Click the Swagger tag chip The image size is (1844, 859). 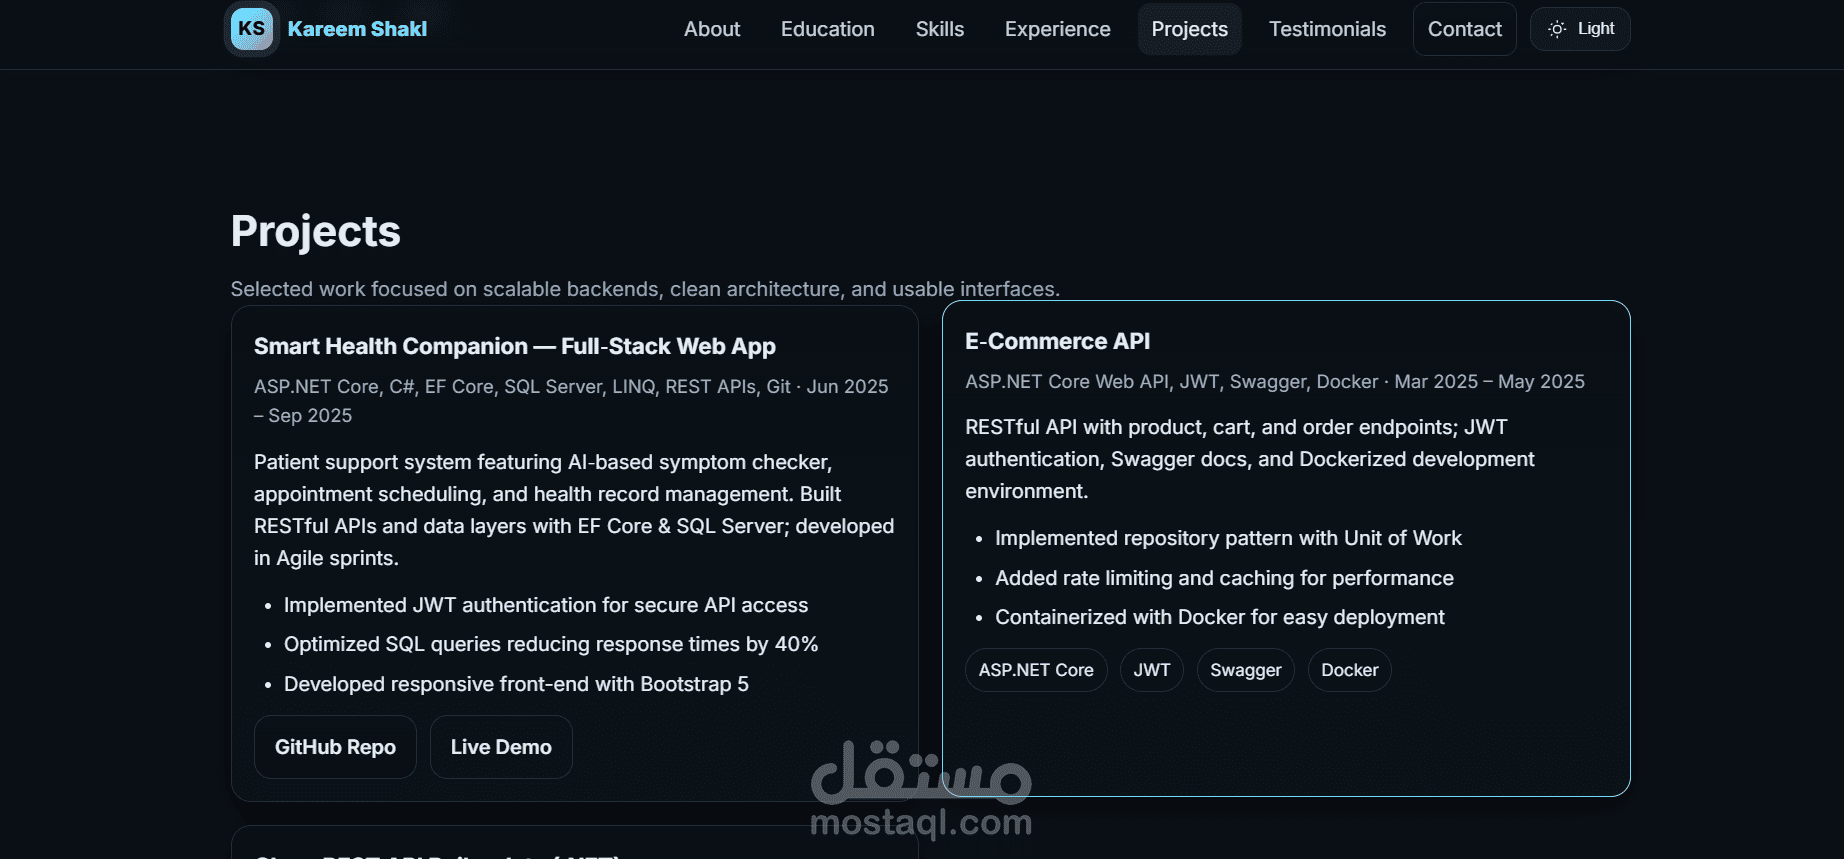tap(1246, 670)
